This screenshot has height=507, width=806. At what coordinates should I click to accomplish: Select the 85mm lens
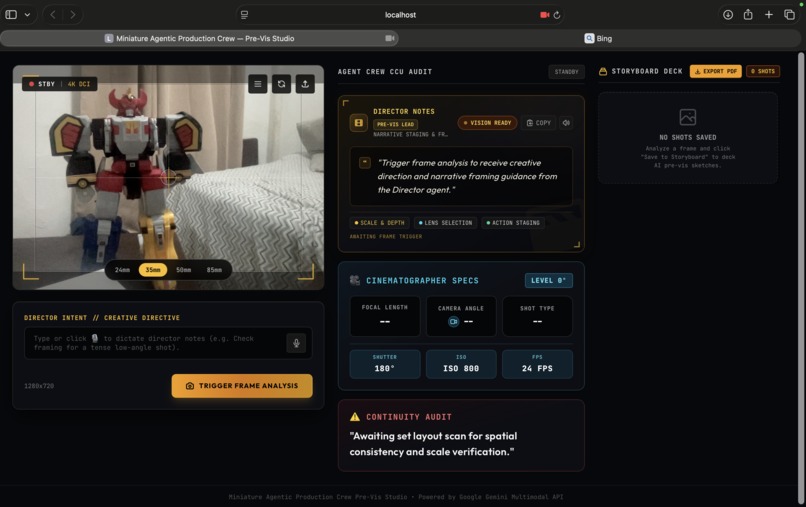(214, 269)
